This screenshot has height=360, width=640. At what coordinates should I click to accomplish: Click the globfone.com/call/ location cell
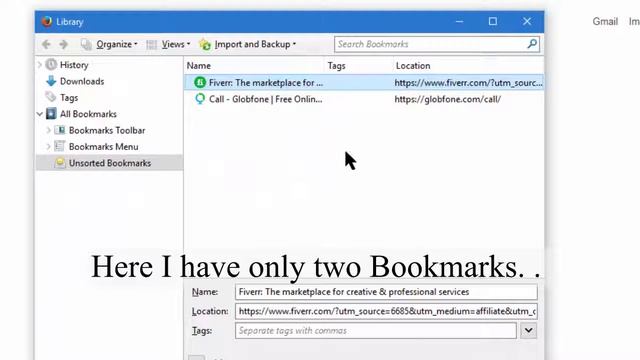pos(447,99)
